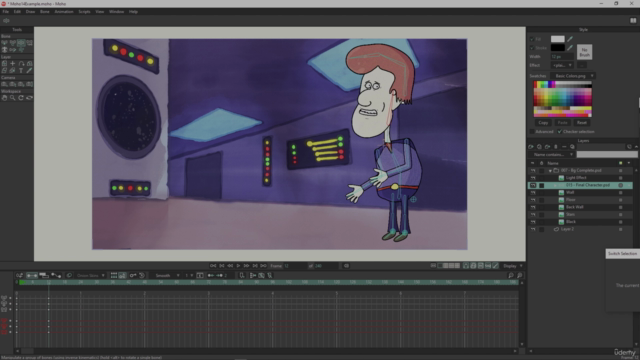Click the Copy style button
Image resolution: width=640 pixels, height=360 pixels.
tap(543, 122)
